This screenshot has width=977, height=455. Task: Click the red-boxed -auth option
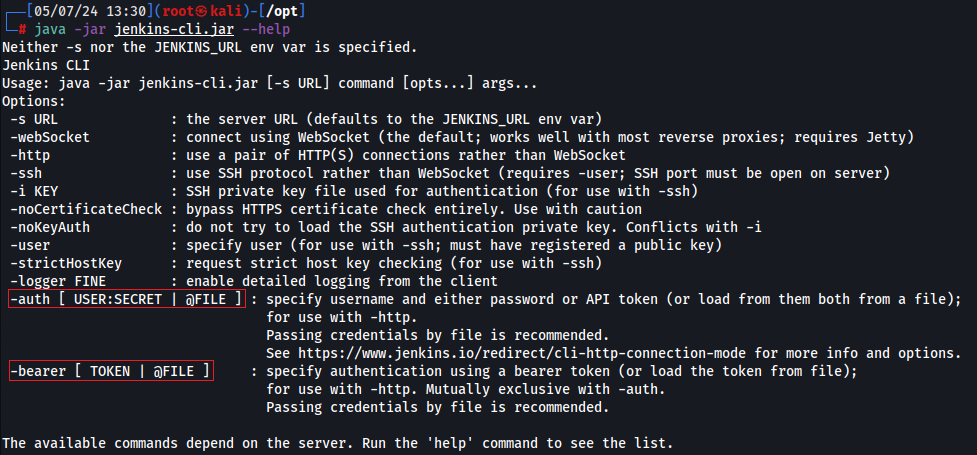[x=126, y=299]
